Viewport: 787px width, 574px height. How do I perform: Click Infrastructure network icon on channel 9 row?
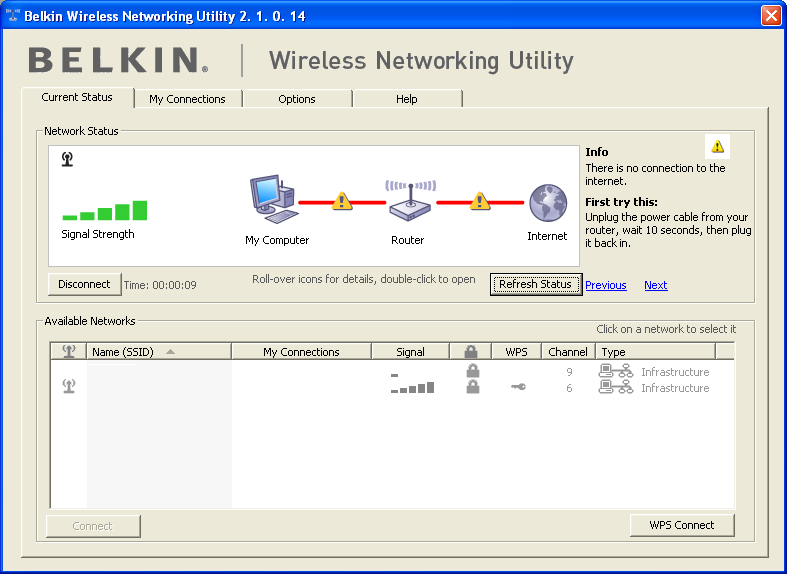click(x=616, y=371)
